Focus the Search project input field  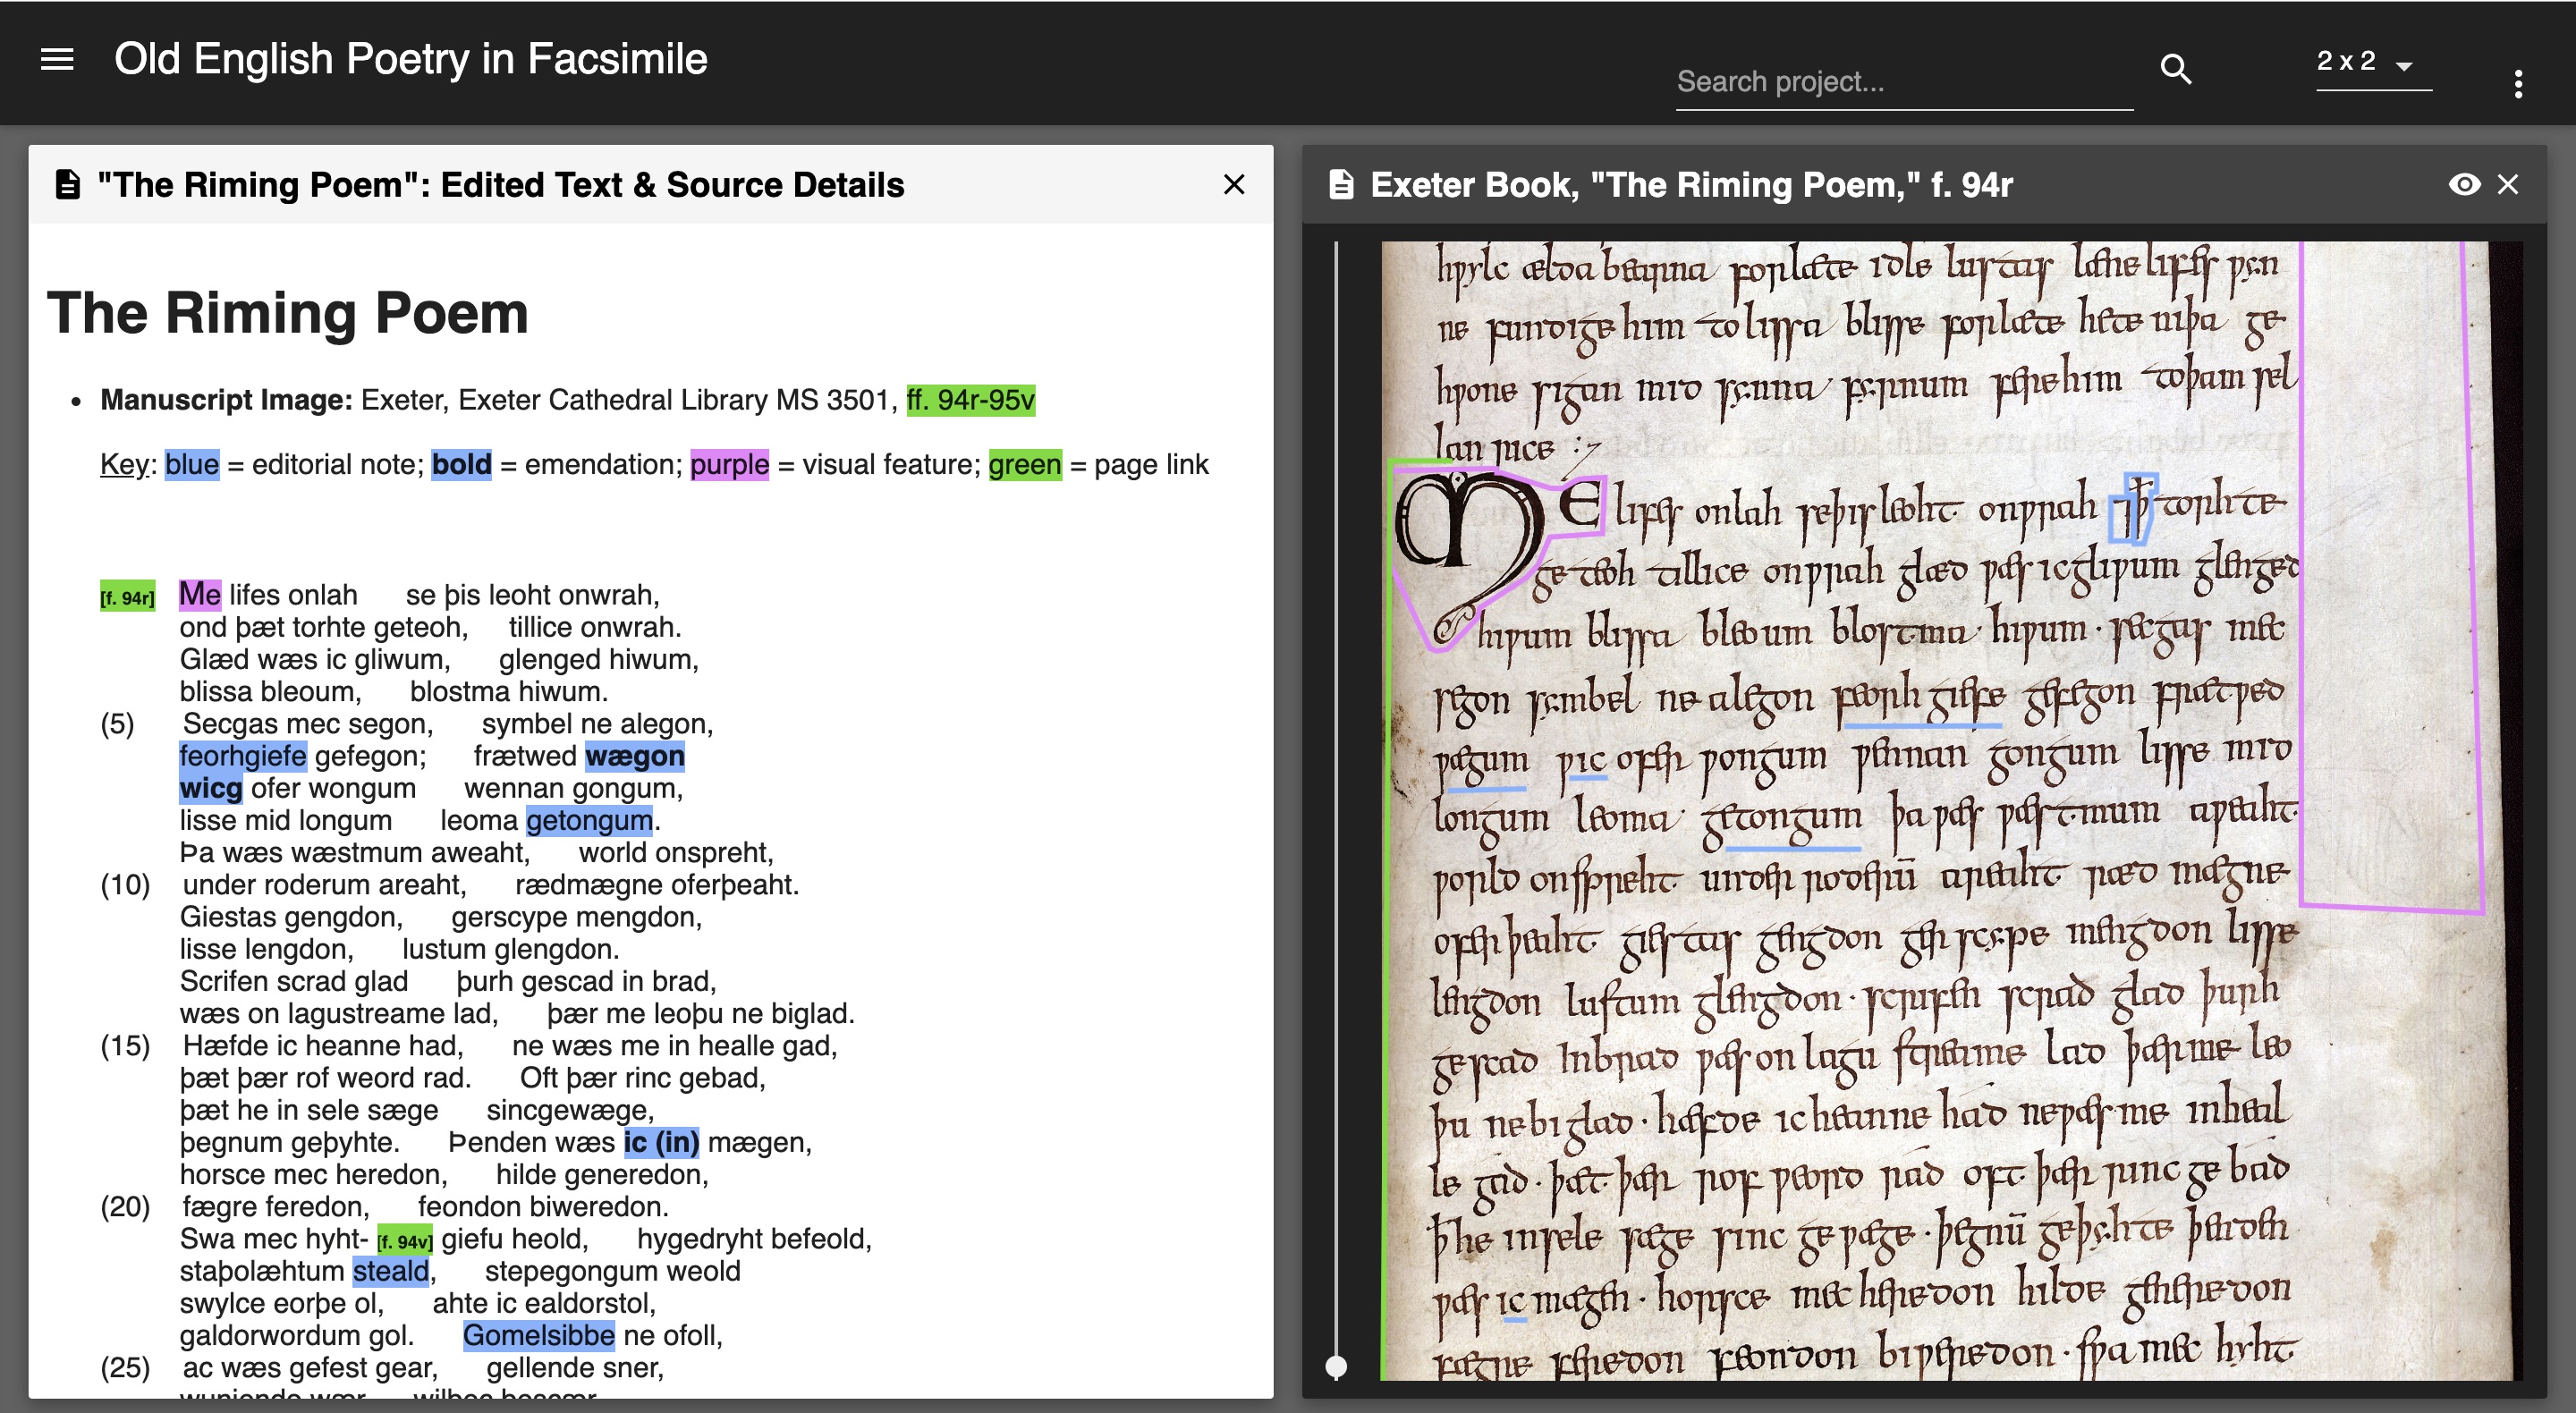[x=1903, y=82]
